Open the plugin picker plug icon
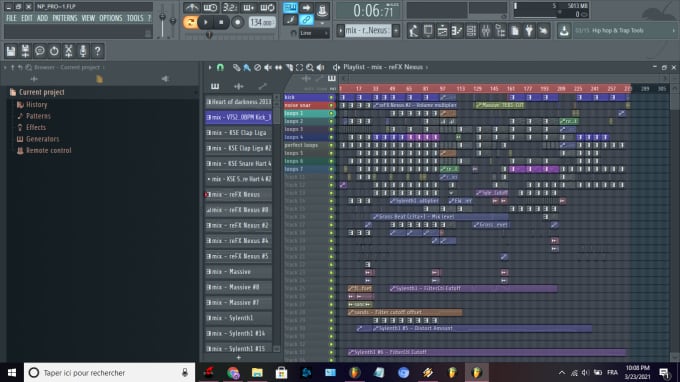680x382 pixels. pos(529,31)
